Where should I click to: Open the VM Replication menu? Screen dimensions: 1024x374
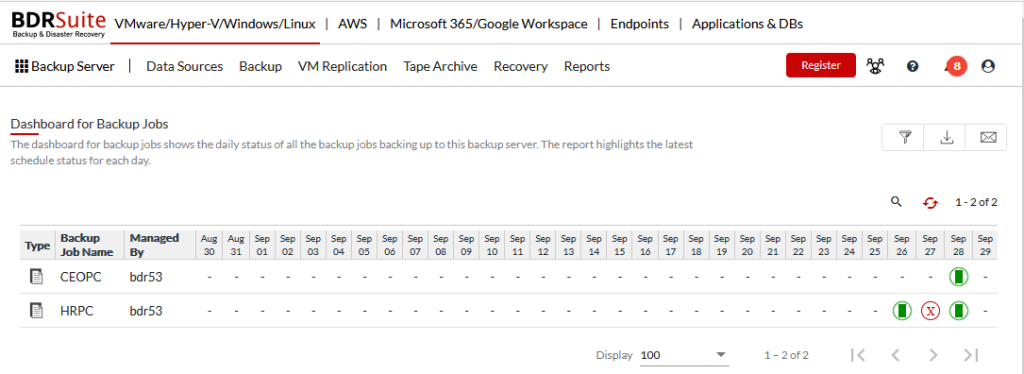point(342,66)
